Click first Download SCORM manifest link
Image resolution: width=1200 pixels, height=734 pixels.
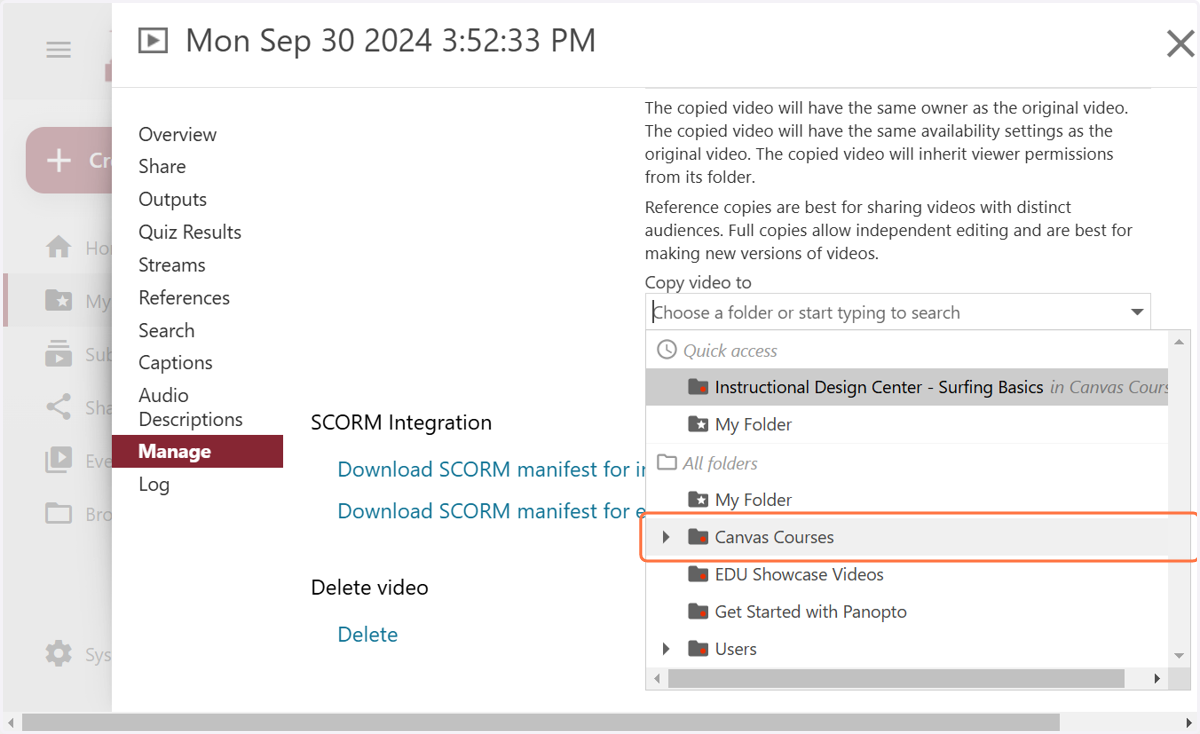[491, 469]
